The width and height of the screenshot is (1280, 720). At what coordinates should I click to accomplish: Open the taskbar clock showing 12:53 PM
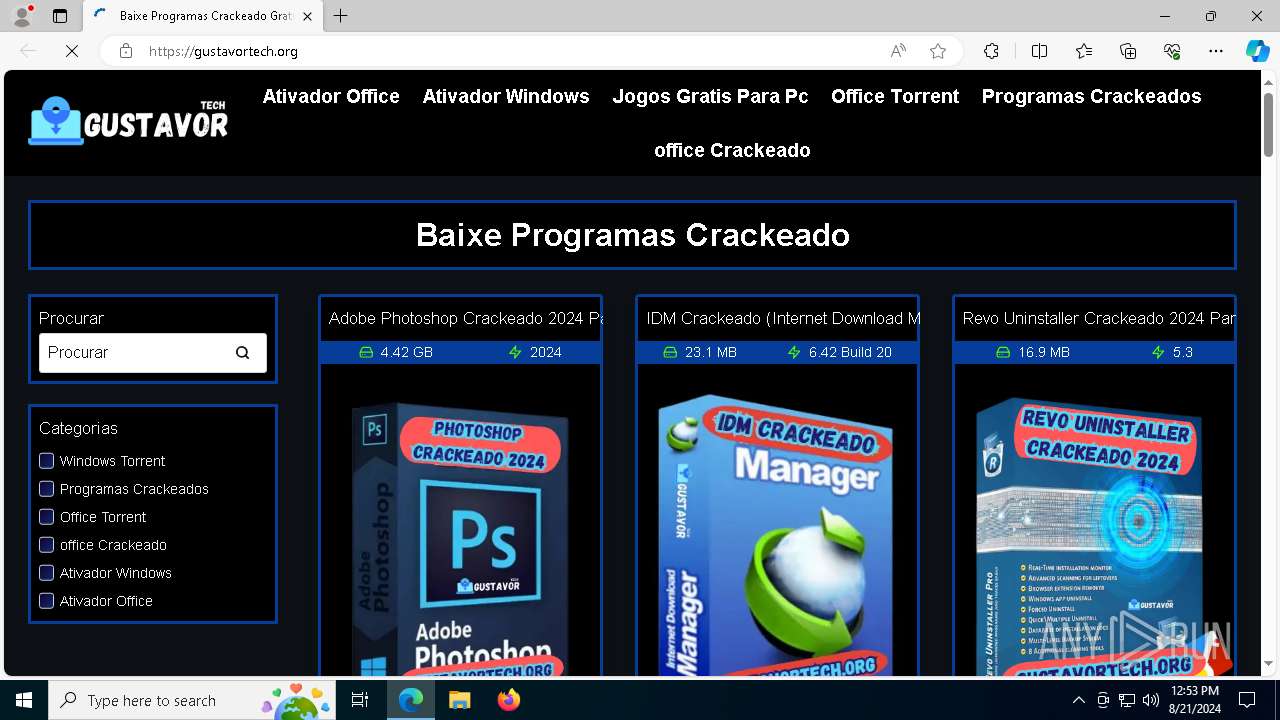1195,700
